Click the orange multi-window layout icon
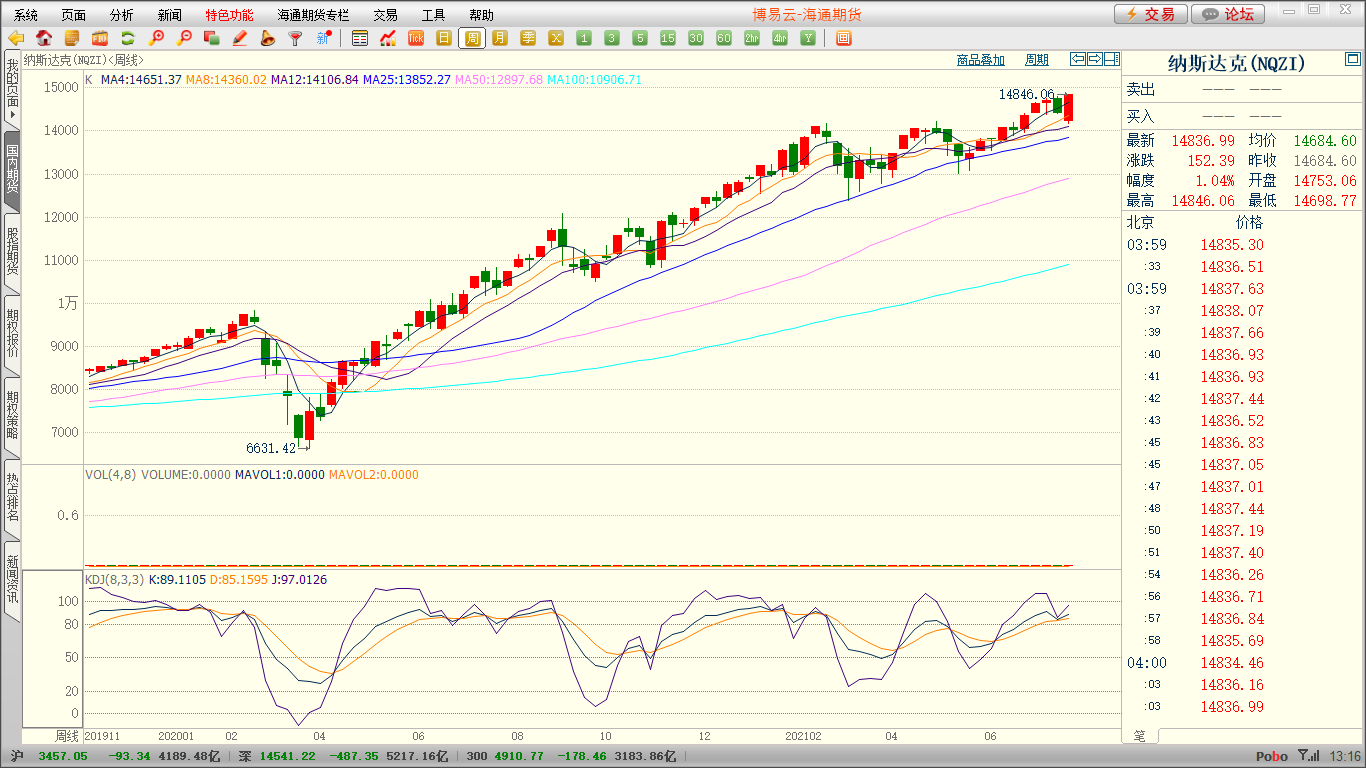The image size is (1366, 768). [x=843, y=38]
